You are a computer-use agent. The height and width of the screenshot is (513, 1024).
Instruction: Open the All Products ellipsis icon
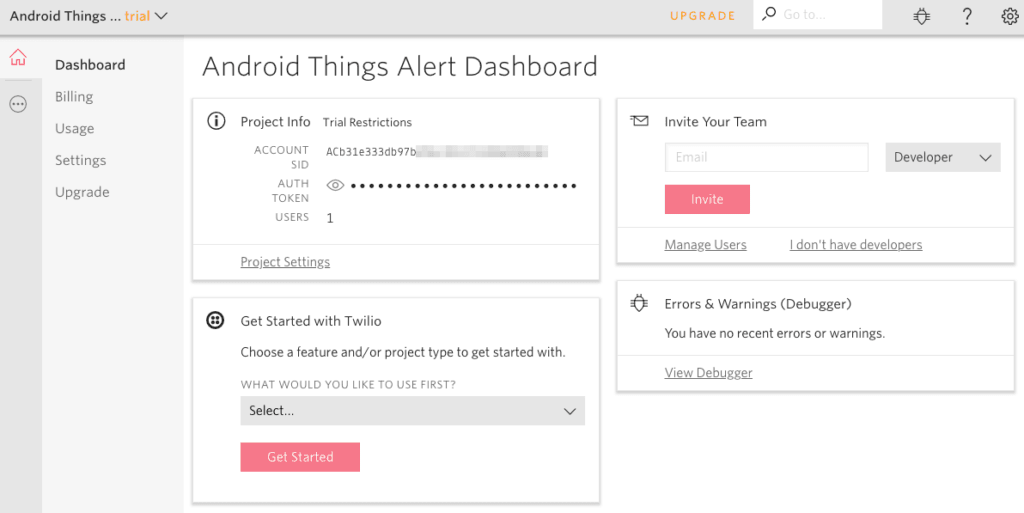[18, 104]
